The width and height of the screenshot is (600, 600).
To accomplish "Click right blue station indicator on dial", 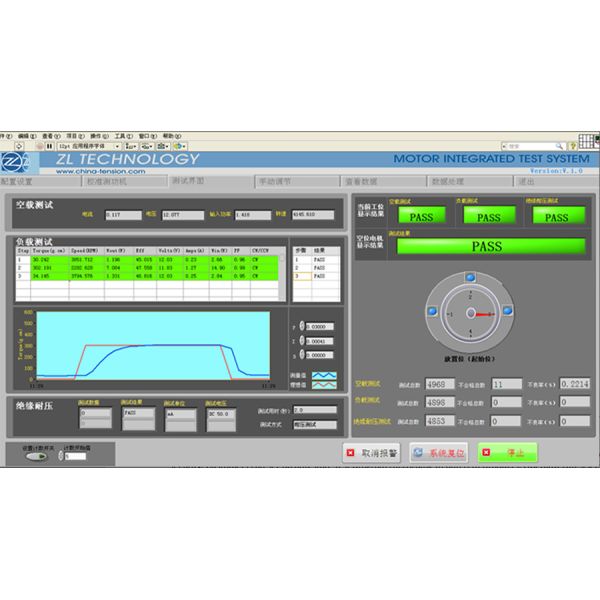I will pos(507,313).
